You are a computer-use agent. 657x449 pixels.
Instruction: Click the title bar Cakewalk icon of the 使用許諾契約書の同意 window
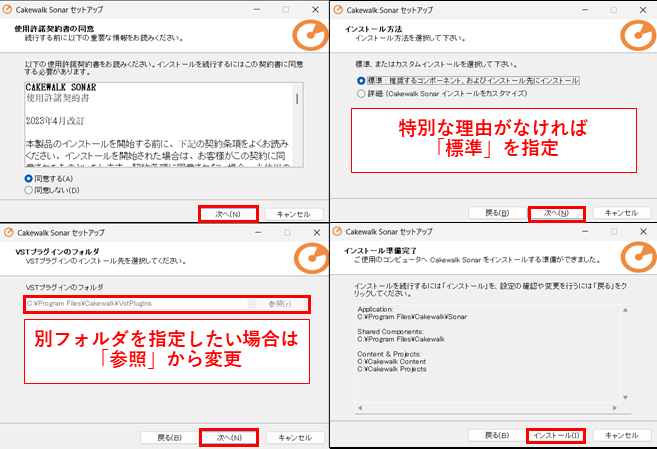point(8,9)
